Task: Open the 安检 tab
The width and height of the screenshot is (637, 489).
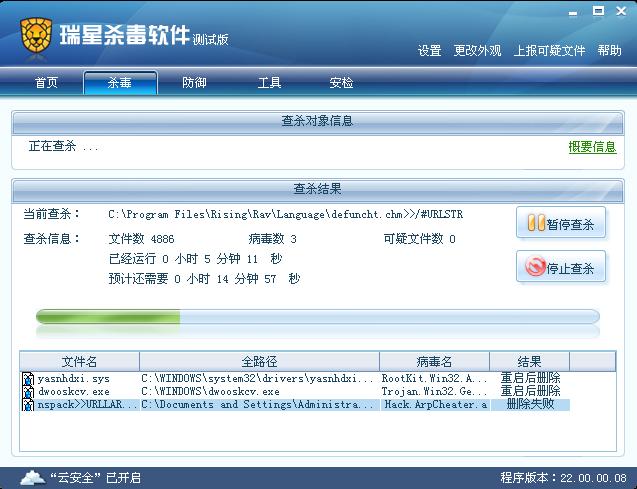Action: click(341, 83)
